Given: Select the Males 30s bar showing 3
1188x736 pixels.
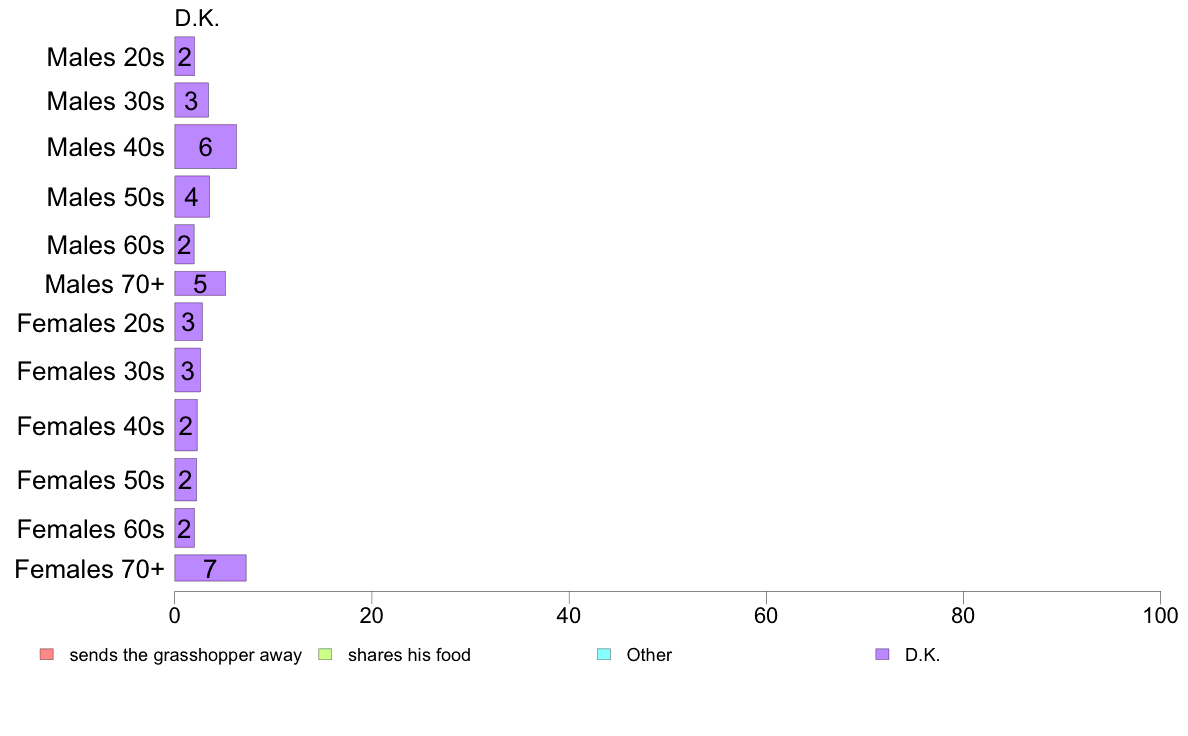Looking at the screenshot, I should 191,100.
